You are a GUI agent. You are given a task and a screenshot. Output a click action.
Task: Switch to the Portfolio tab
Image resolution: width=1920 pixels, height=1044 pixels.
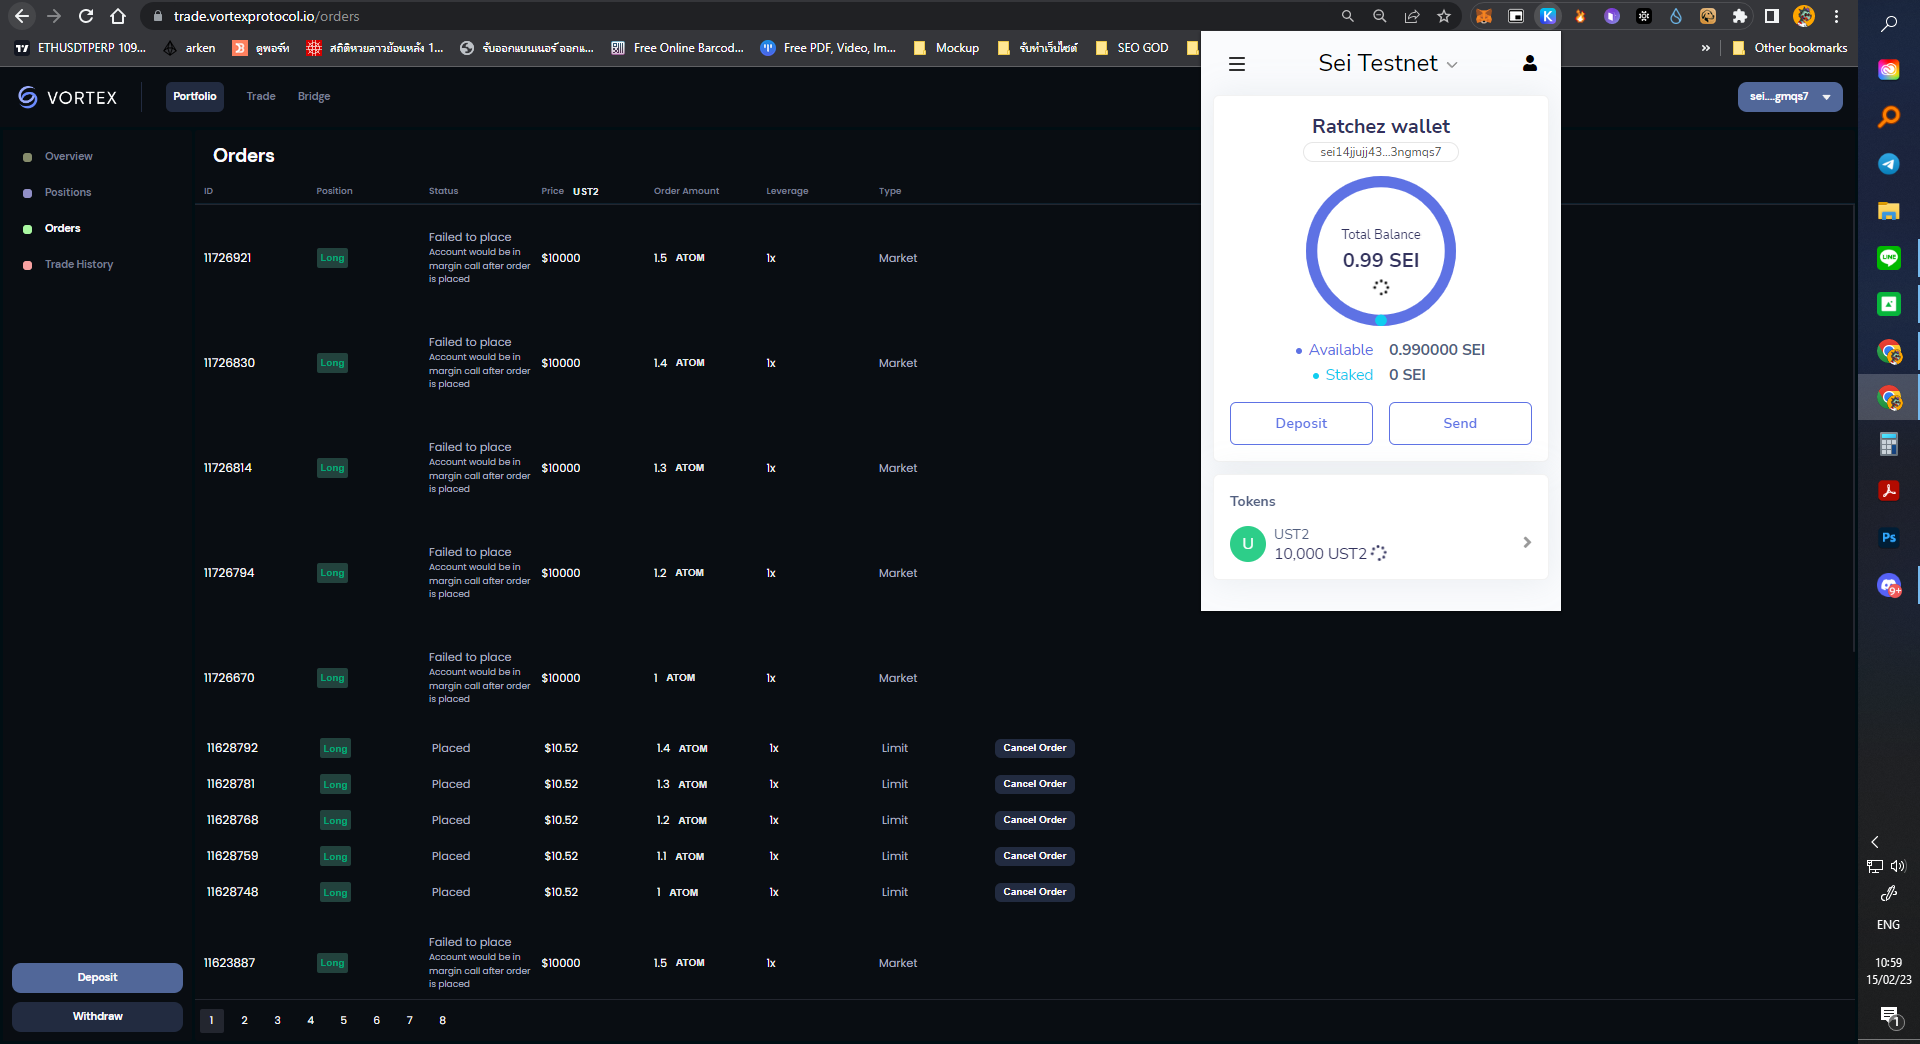point(195,97)
